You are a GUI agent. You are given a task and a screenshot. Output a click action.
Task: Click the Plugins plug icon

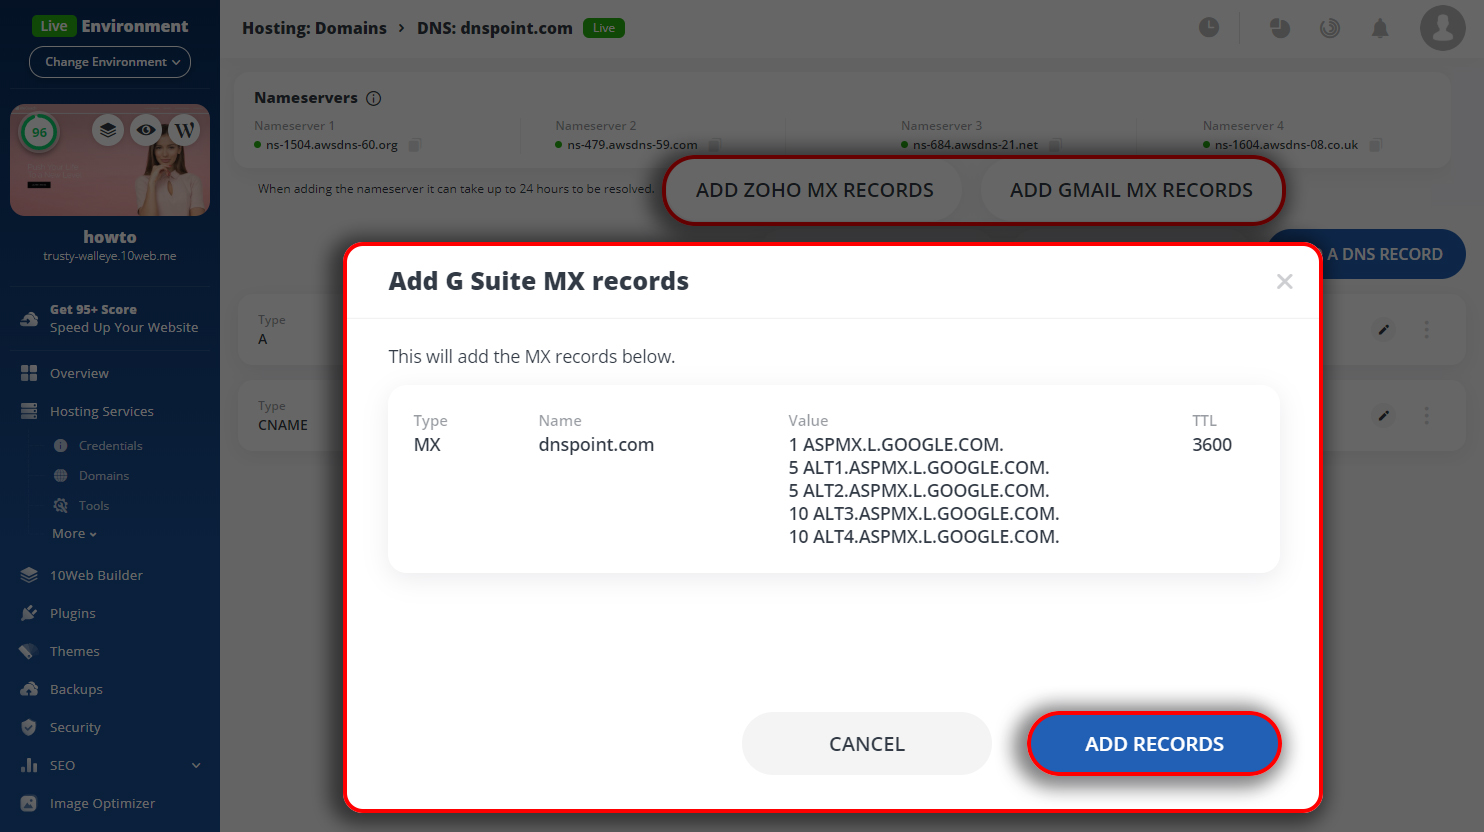pos(29,613)
